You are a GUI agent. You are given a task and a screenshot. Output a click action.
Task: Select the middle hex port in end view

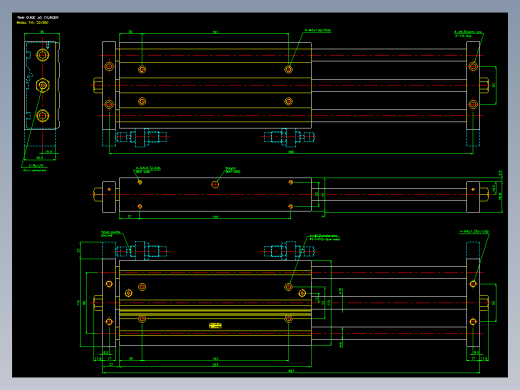(x=43, y=85)
